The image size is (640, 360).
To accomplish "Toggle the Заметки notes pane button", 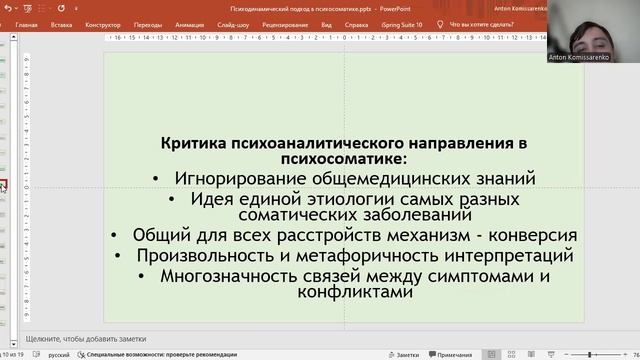I will click(x=404, y=355).
